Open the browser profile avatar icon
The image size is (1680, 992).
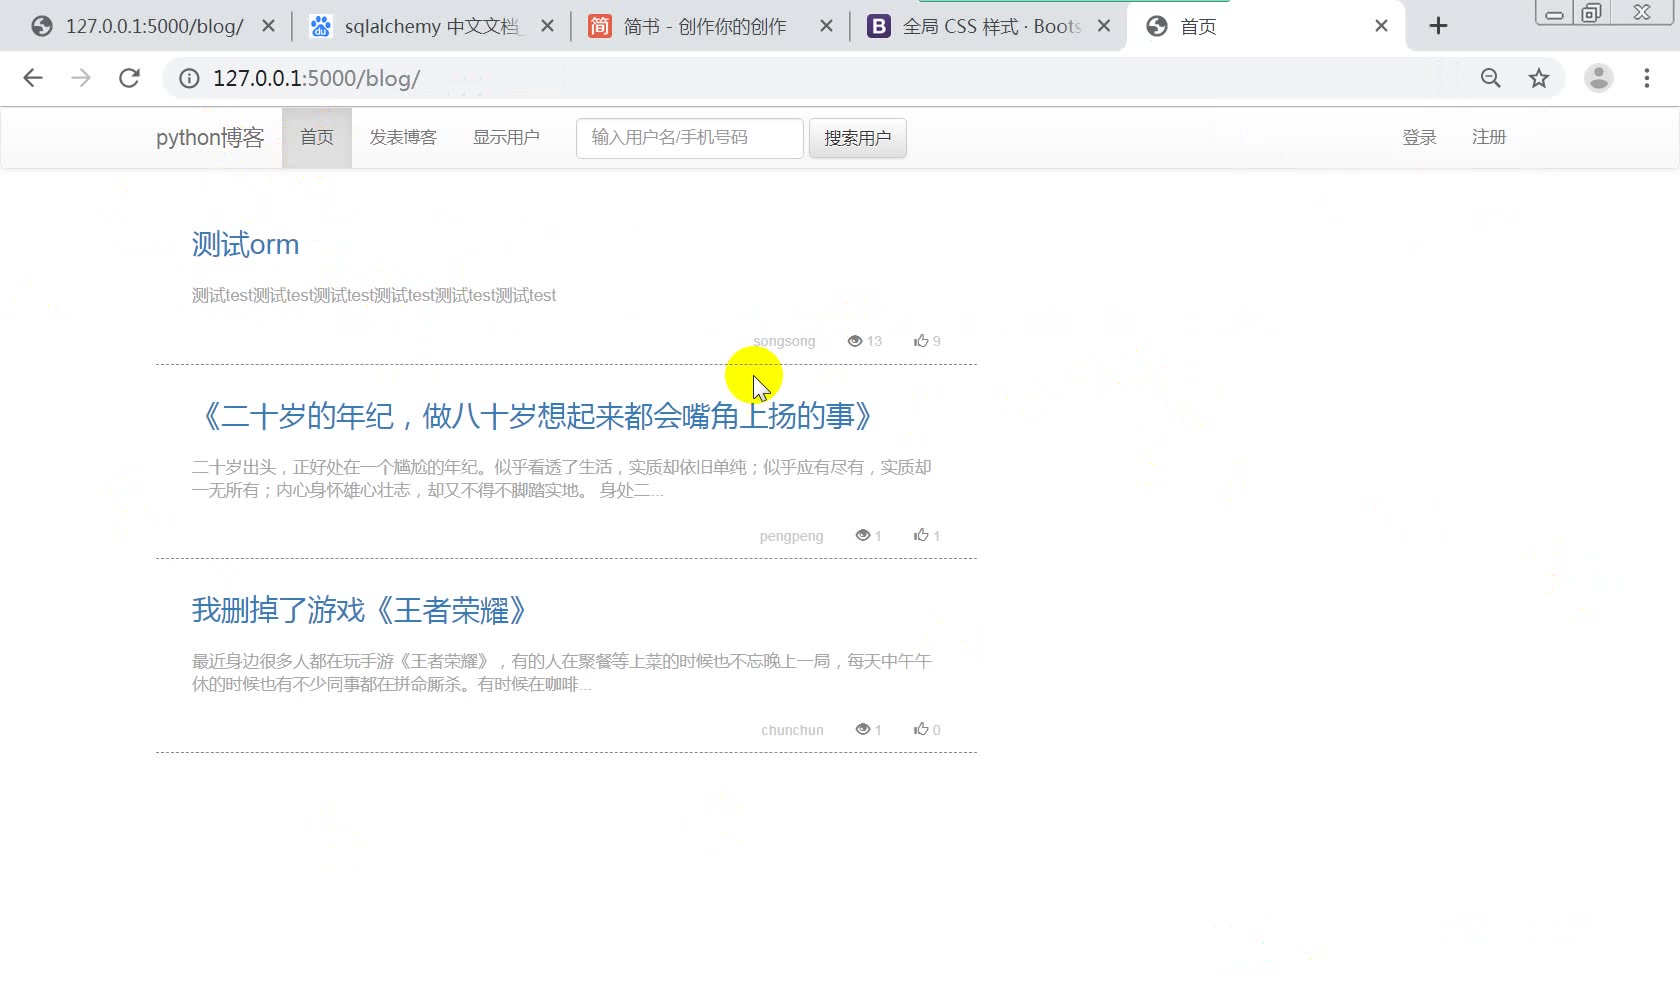click(1598, 78)
